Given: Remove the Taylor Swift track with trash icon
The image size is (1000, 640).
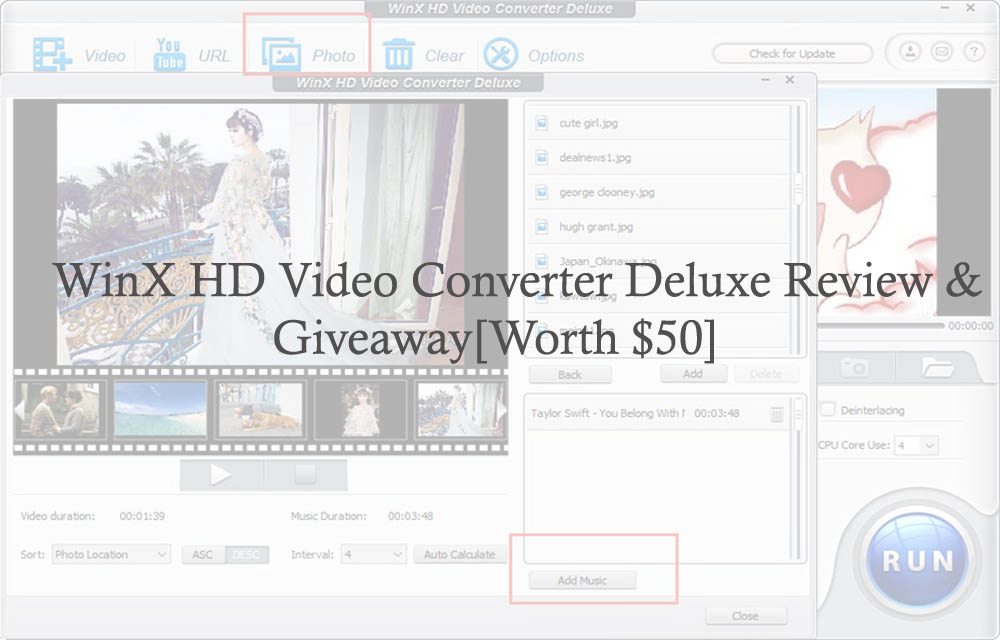Looking at the screenshot, I should pos(777,414).
